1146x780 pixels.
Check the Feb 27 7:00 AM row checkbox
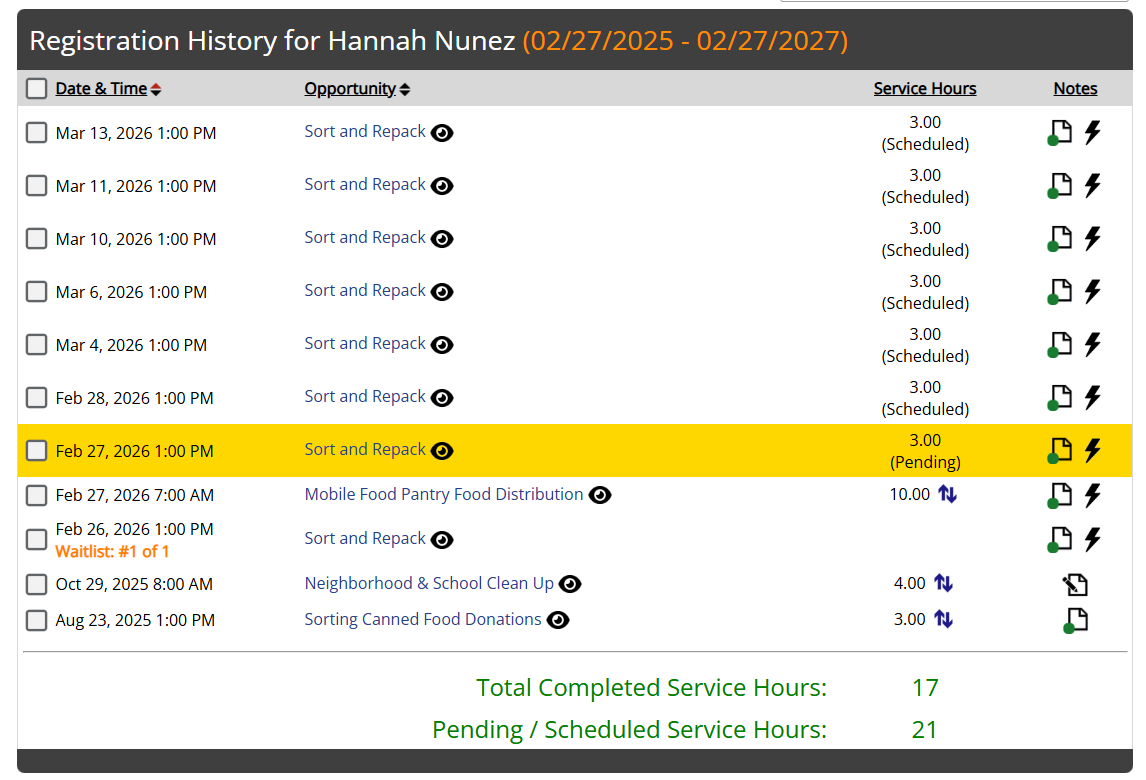point(37,496)
